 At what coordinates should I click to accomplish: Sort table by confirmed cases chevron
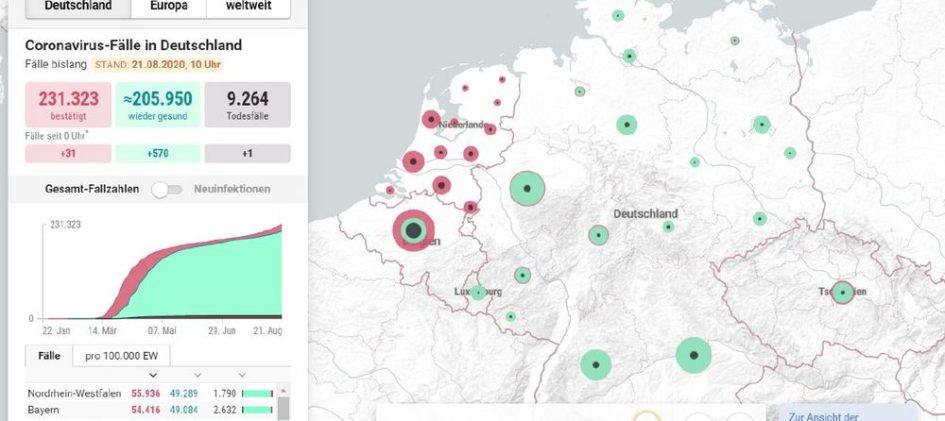pyautogui.click(x=153, y=375)
